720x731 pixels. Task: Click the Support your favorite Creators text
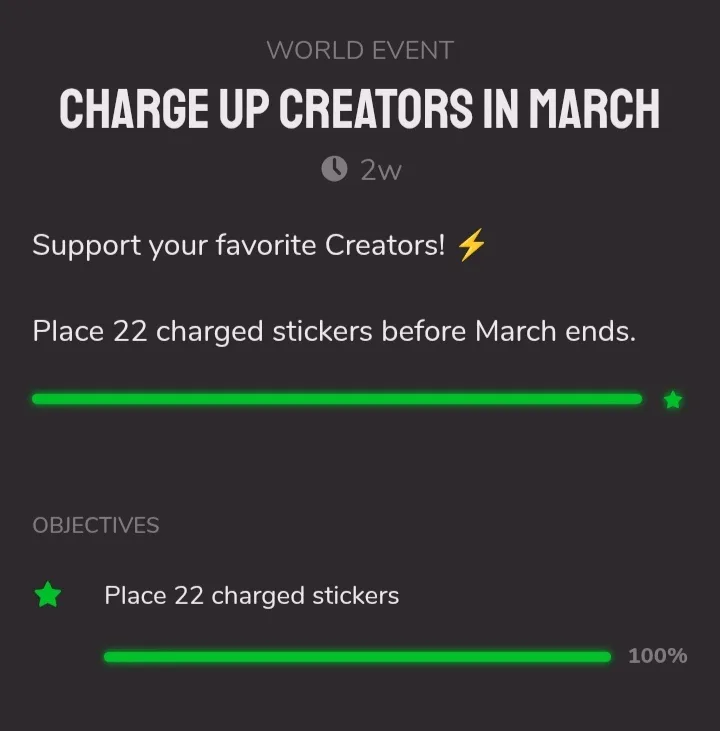238,246
